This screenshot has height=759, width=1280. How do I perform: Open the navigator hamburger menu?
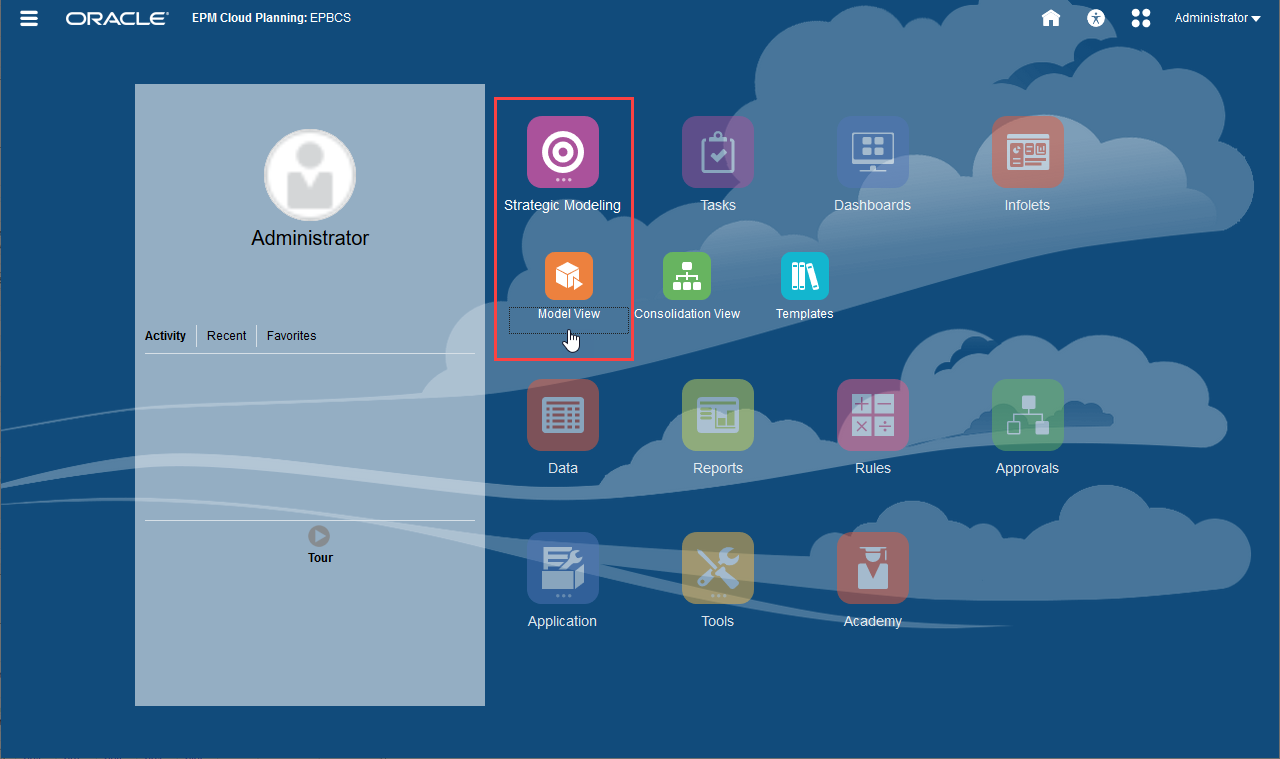click(x=29, y=17)
